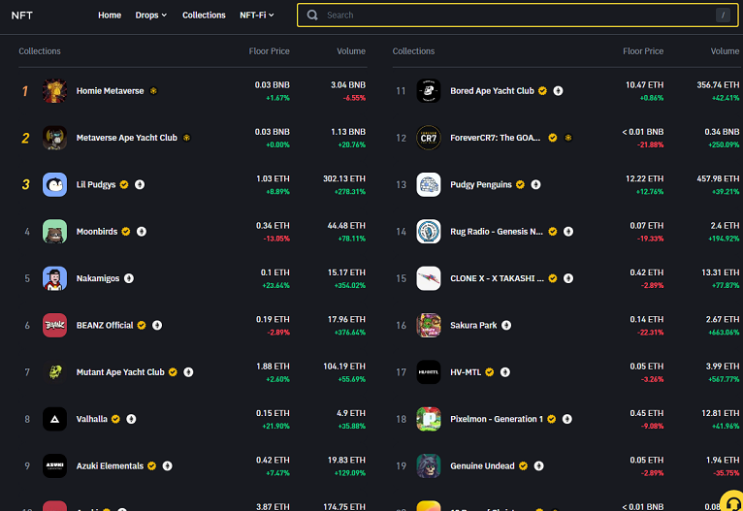Click Bored Ape floor price 10.47 ETH
The image size is (743, 511).
[644, 85]
